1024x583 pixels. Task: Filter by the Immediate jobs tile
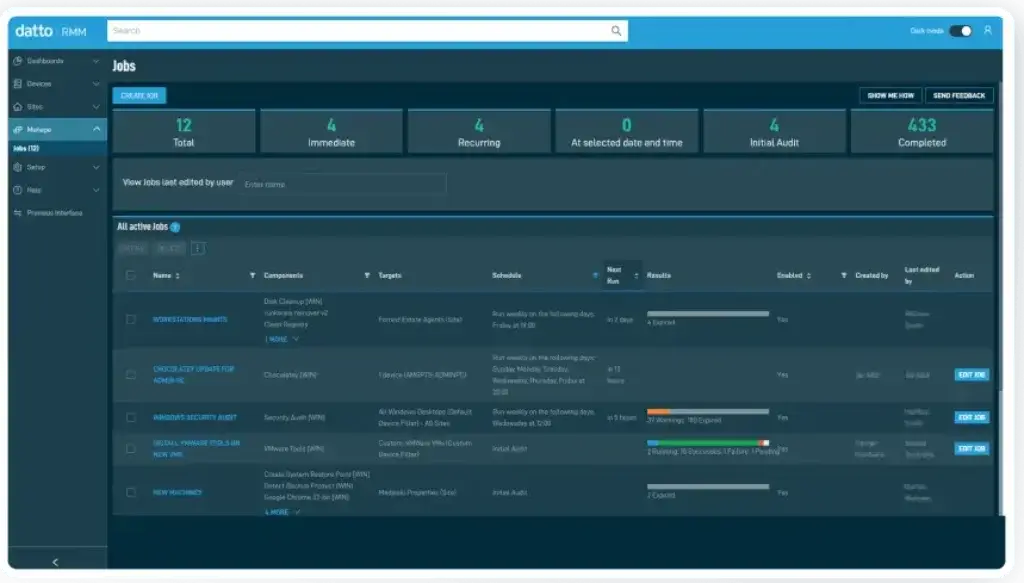tap(331, 131)
